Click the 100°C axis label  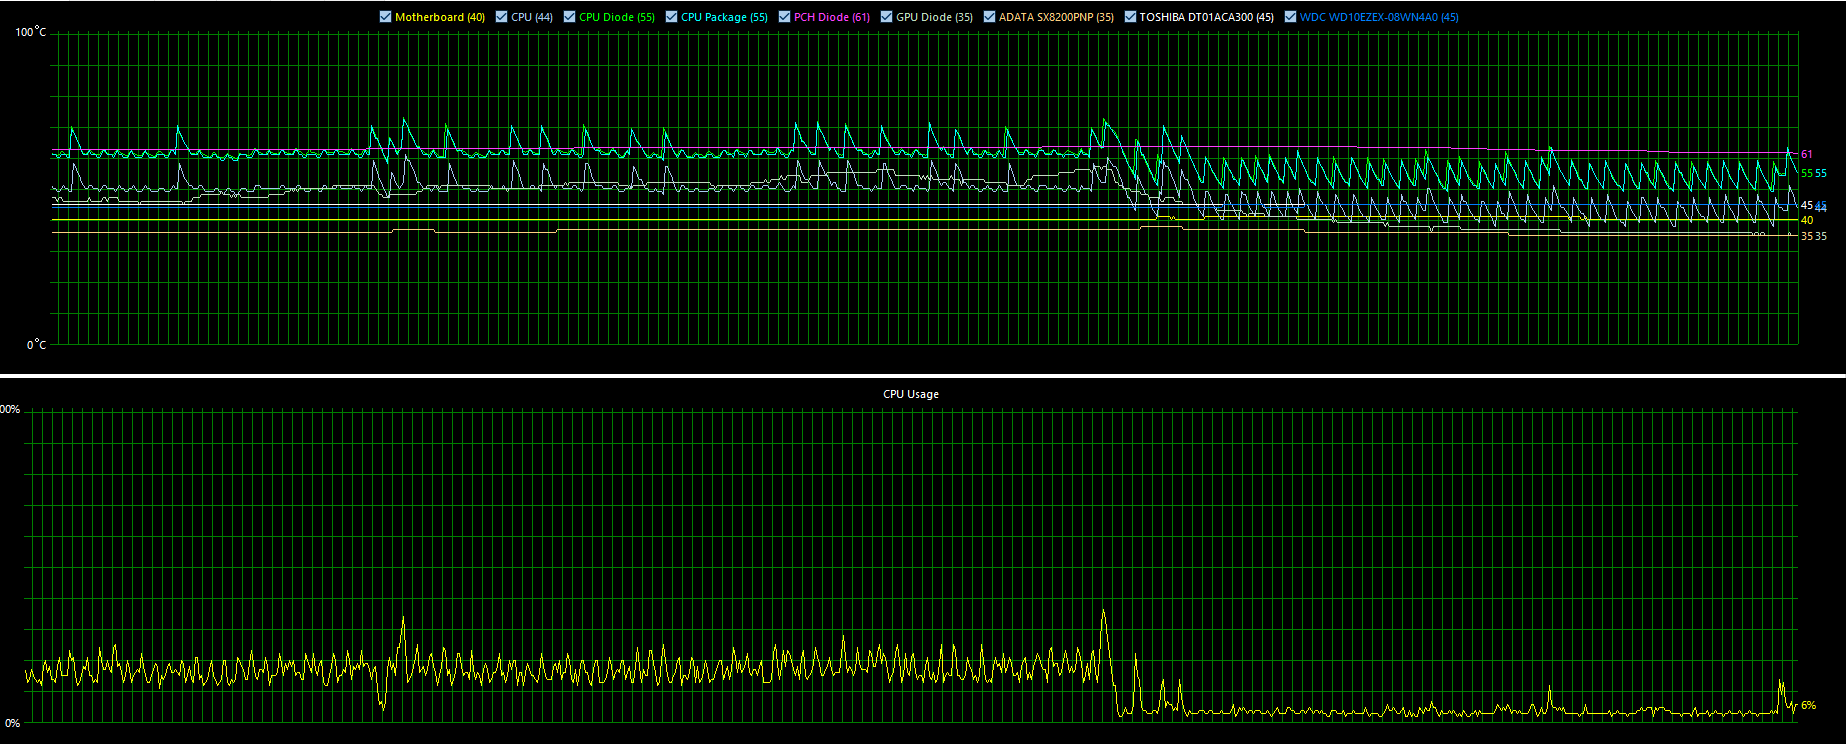coord(30,32)
